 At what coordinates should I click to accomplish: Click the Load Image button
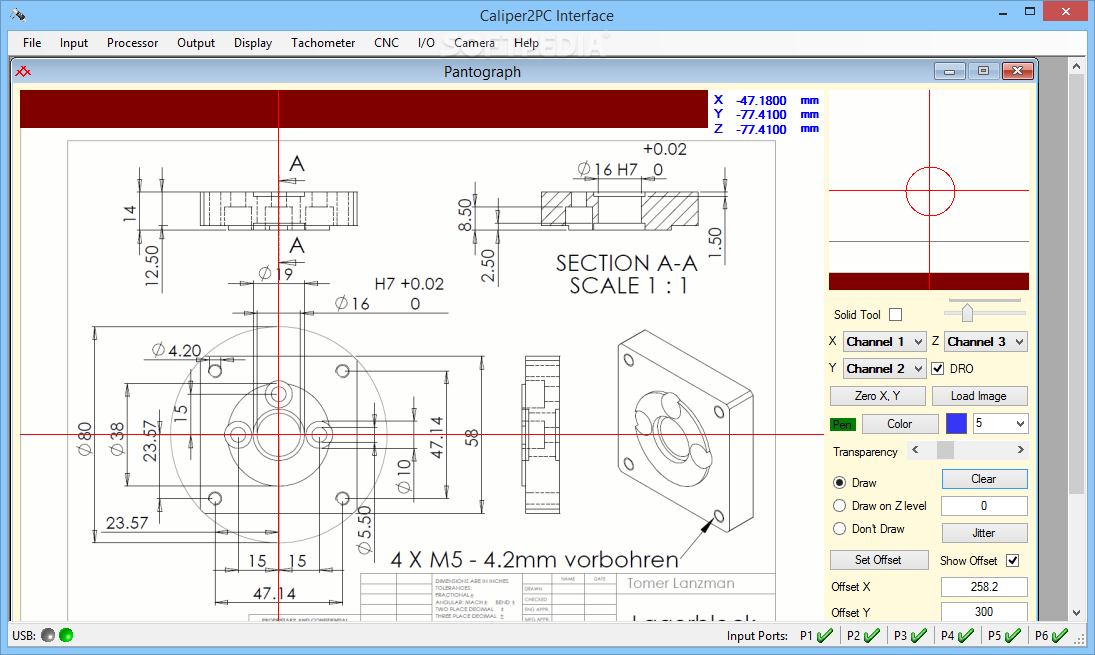pyautogui.click(x=979, y=396)
